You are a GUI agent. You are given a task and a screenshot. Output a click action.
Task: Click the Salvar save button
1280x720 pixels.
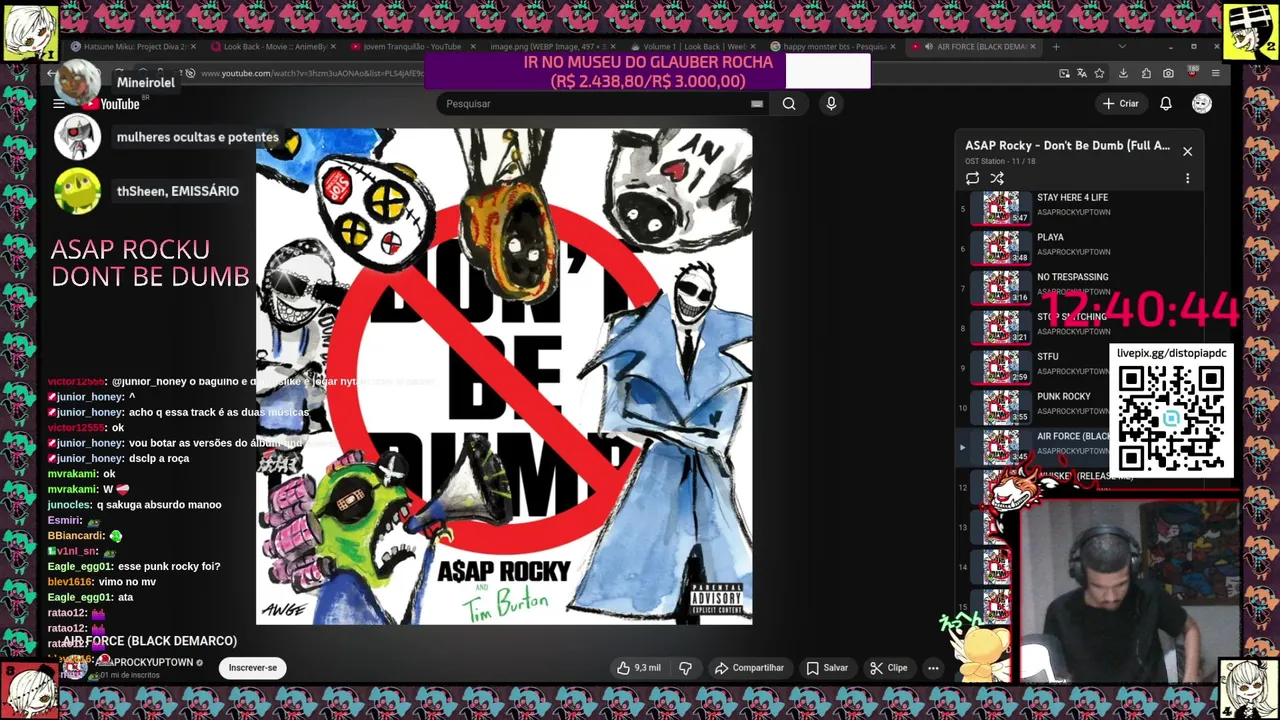click(x=827, y=668)
